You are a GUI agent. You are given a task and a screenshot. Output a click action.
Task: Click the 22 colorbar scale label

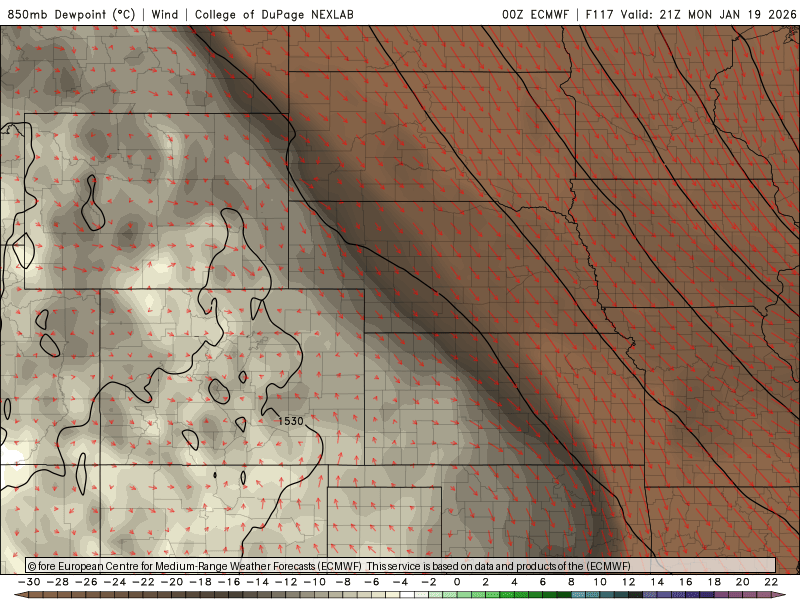771,582
